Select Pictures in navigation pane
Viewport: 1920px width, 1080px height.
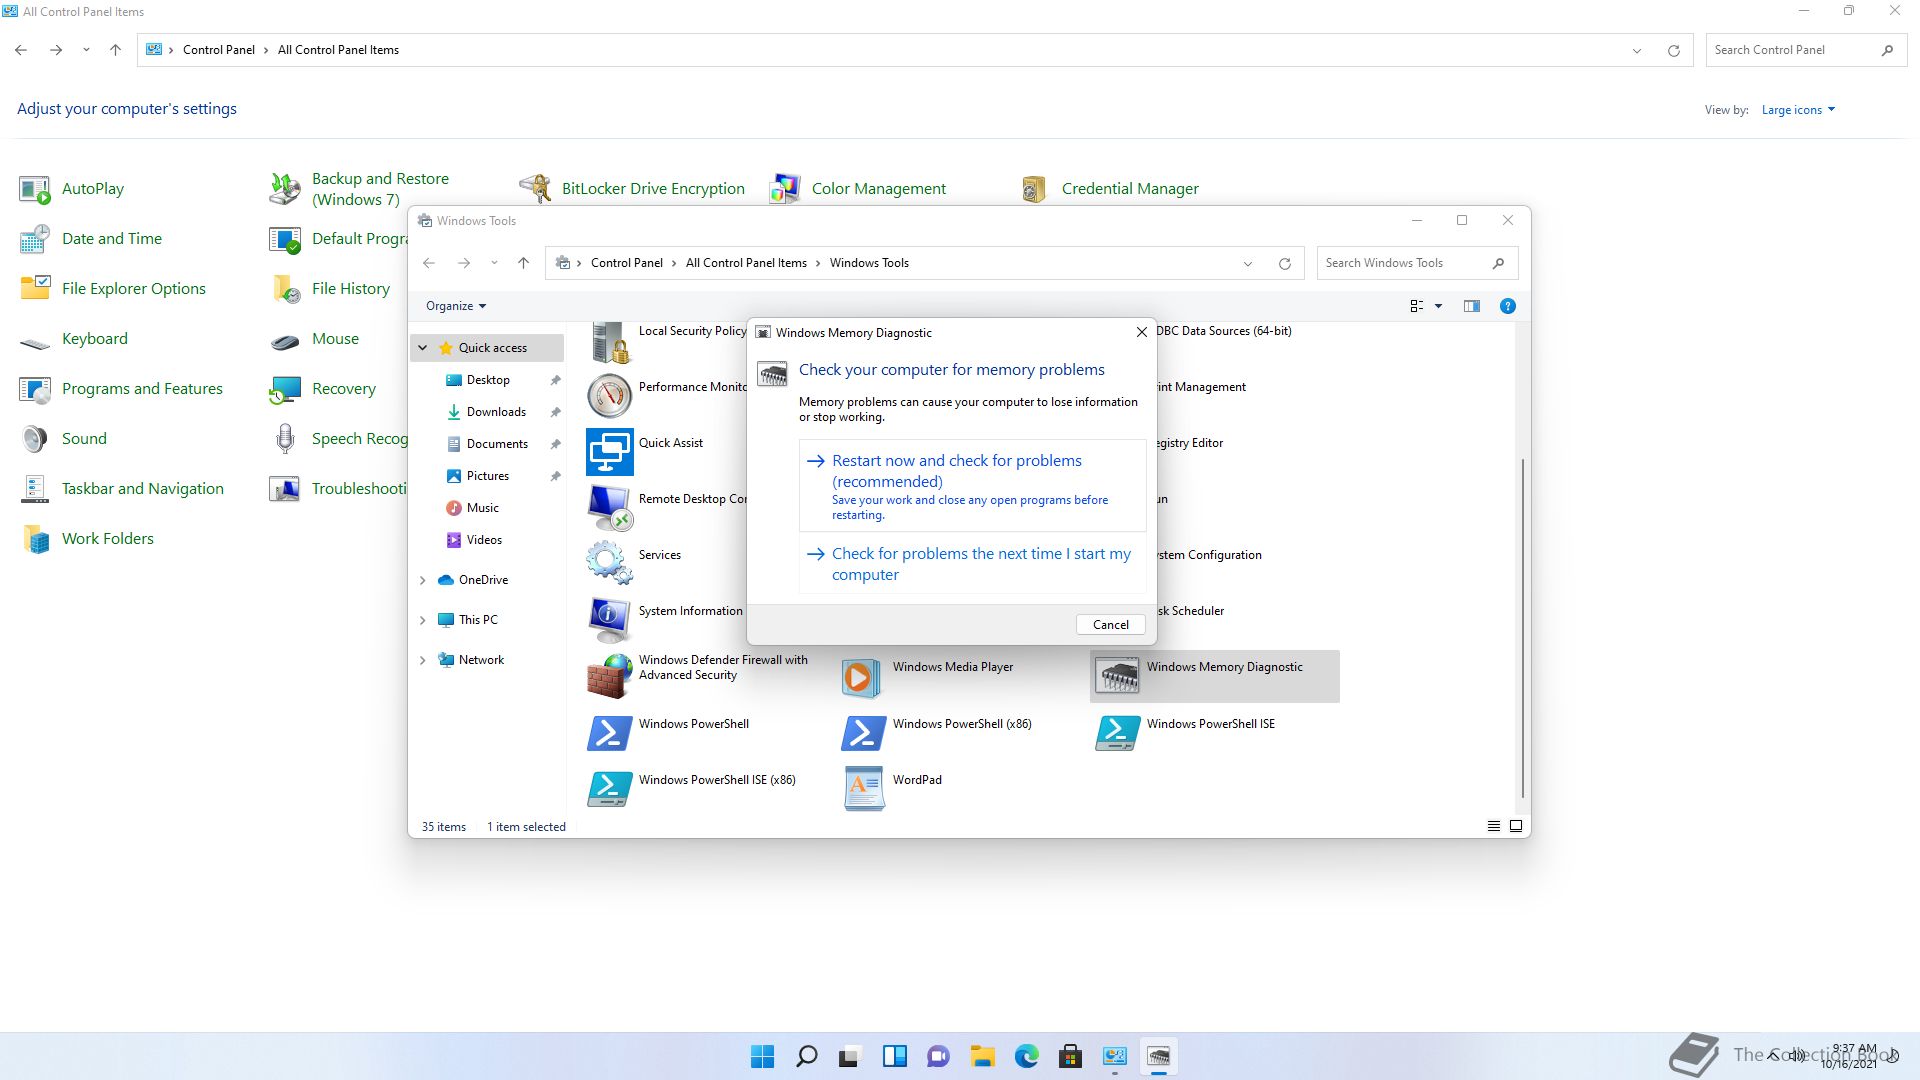pos(488,476)
